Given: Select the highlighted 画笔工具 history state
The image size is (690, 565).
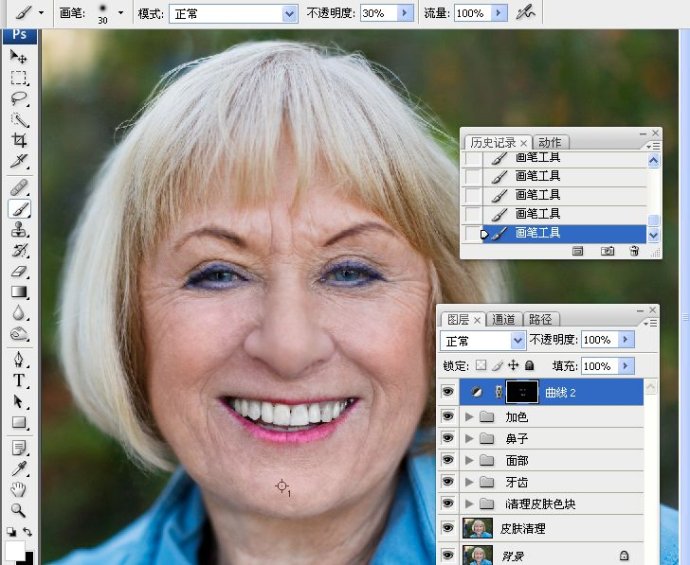Looking at the screenshot, I should pyautogui.click(x=564, y=233).
